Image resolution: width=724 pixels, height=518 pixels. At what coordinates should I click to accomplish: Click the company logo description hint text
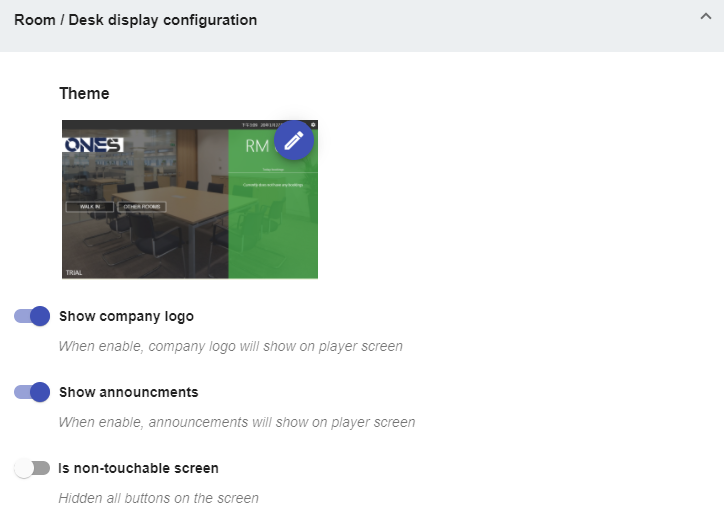230,347
